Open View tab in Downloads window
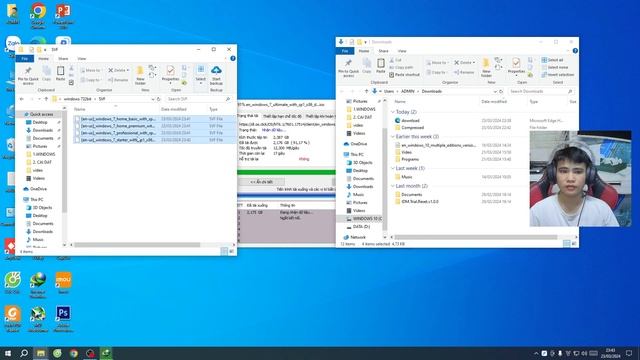This screenshot has width=640, height=360. coord(402,51)
